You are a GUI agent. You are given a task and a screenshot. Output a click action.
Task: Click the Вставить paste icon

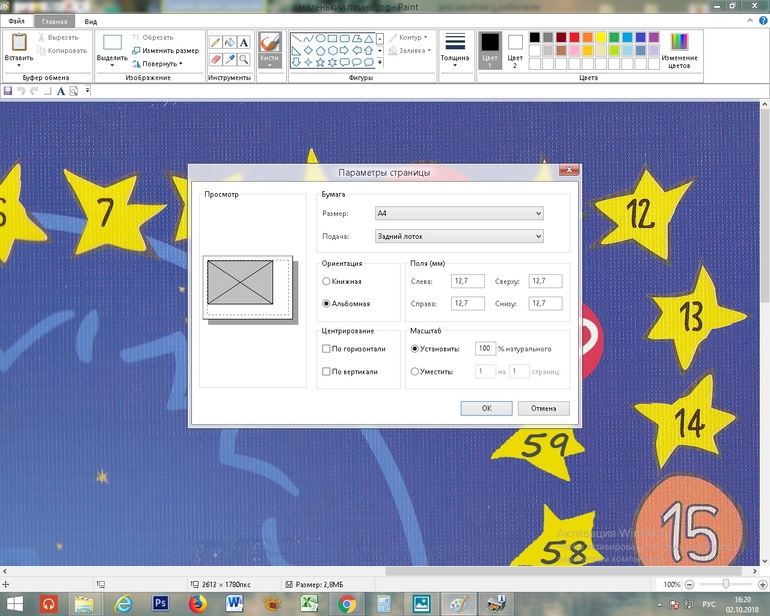click(18, 42)
